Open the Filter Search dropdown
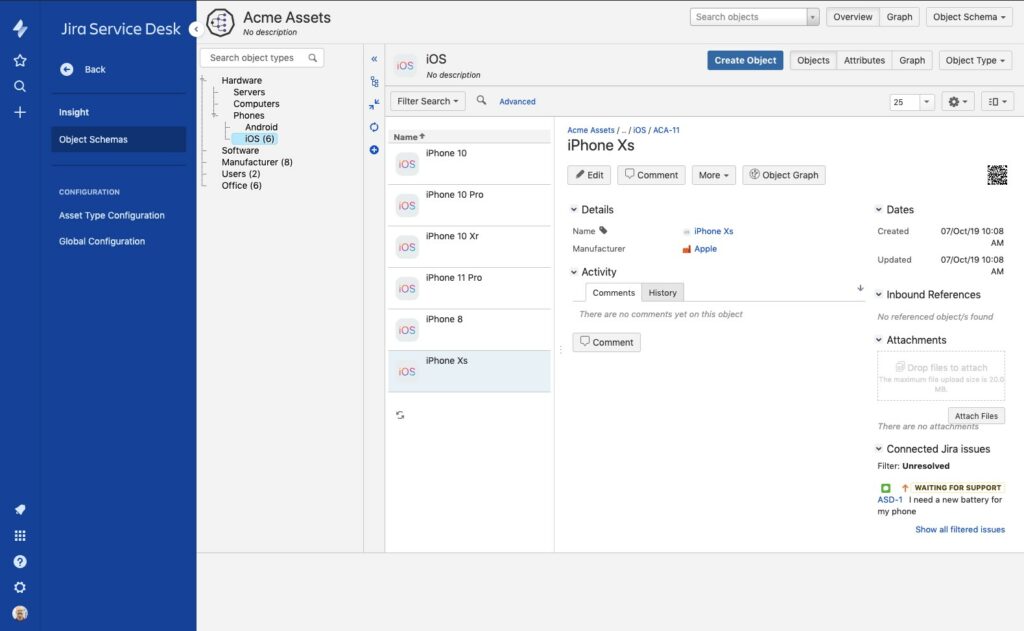Image resolution: width=1024 pixels, height=631 pixels. [428, 101]
